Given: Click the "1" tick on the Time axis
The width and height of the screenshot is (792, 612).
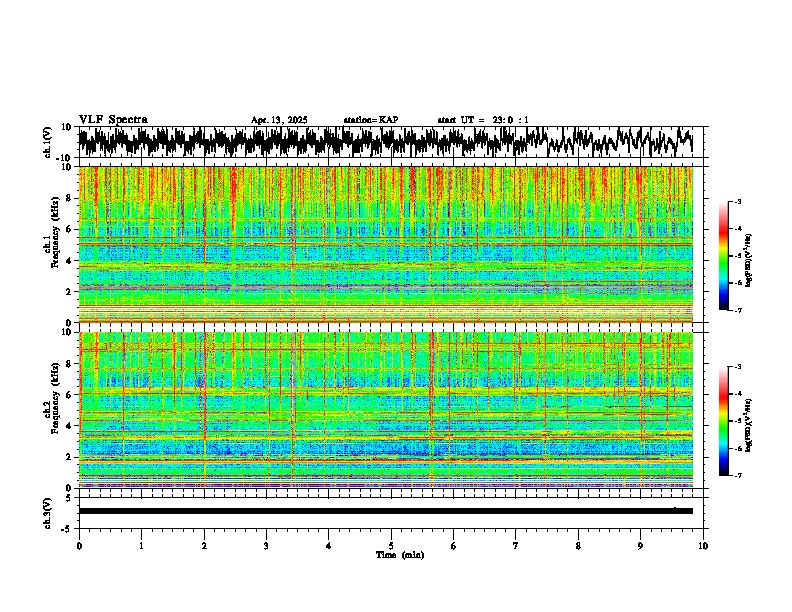Looking at the screenshot, I should coord(141,546).
